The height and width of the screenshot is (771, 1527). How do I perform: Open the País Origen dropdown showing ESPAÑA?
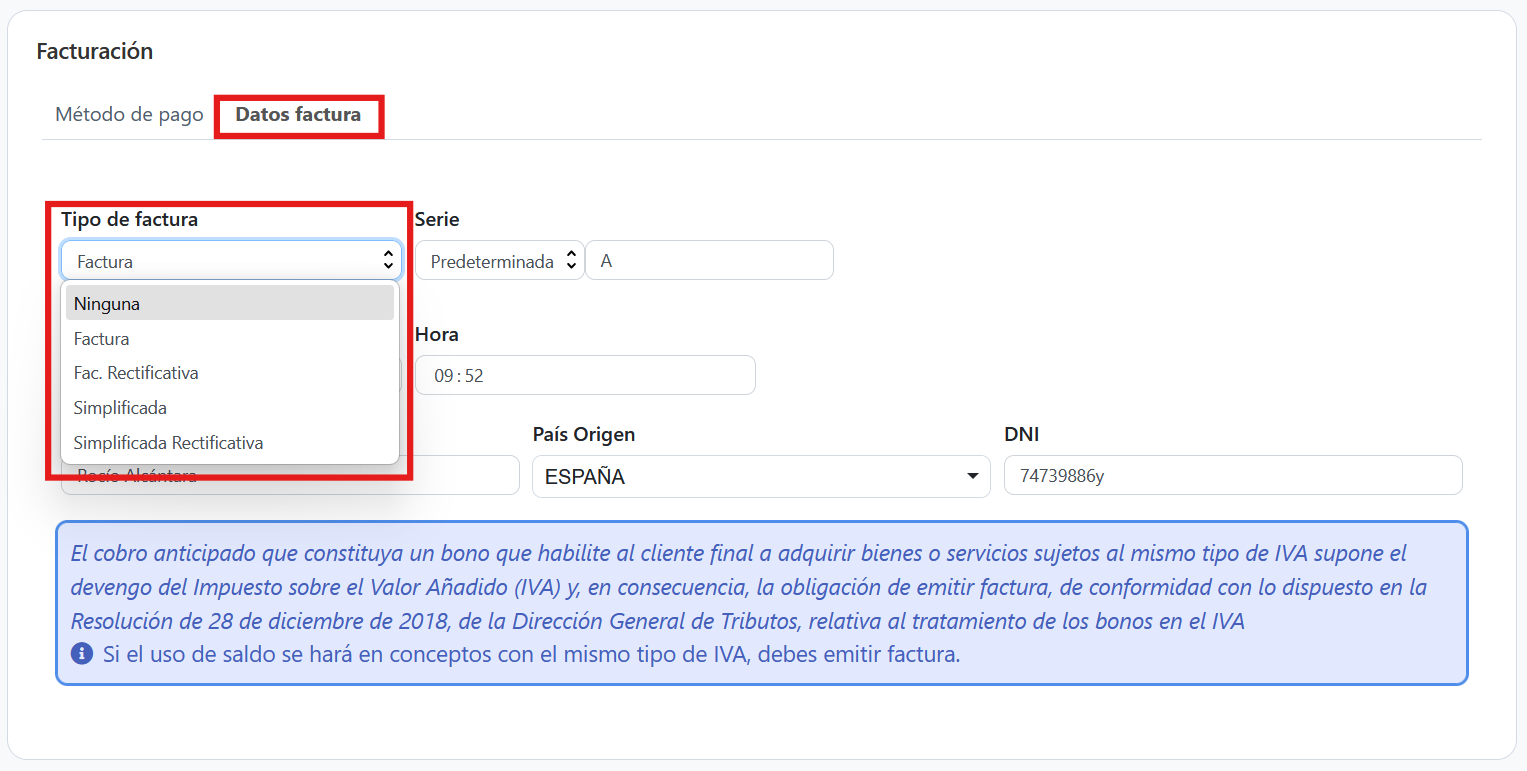(760, 476)
